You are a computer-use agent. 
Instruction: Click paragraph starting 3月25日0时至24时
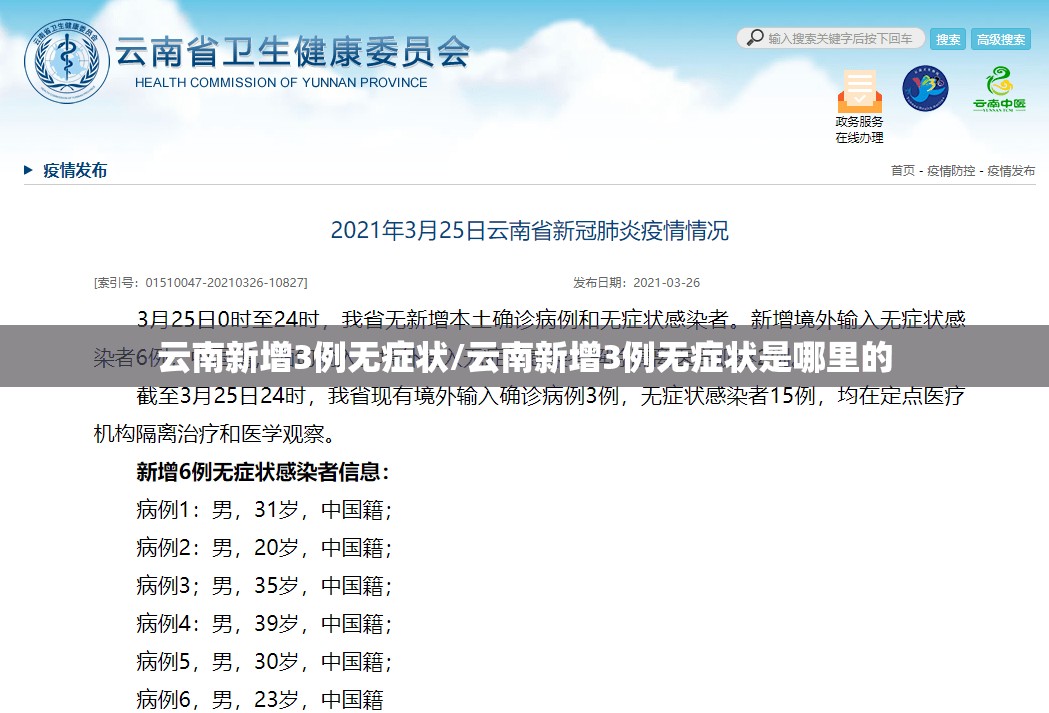tap(529, 338)
